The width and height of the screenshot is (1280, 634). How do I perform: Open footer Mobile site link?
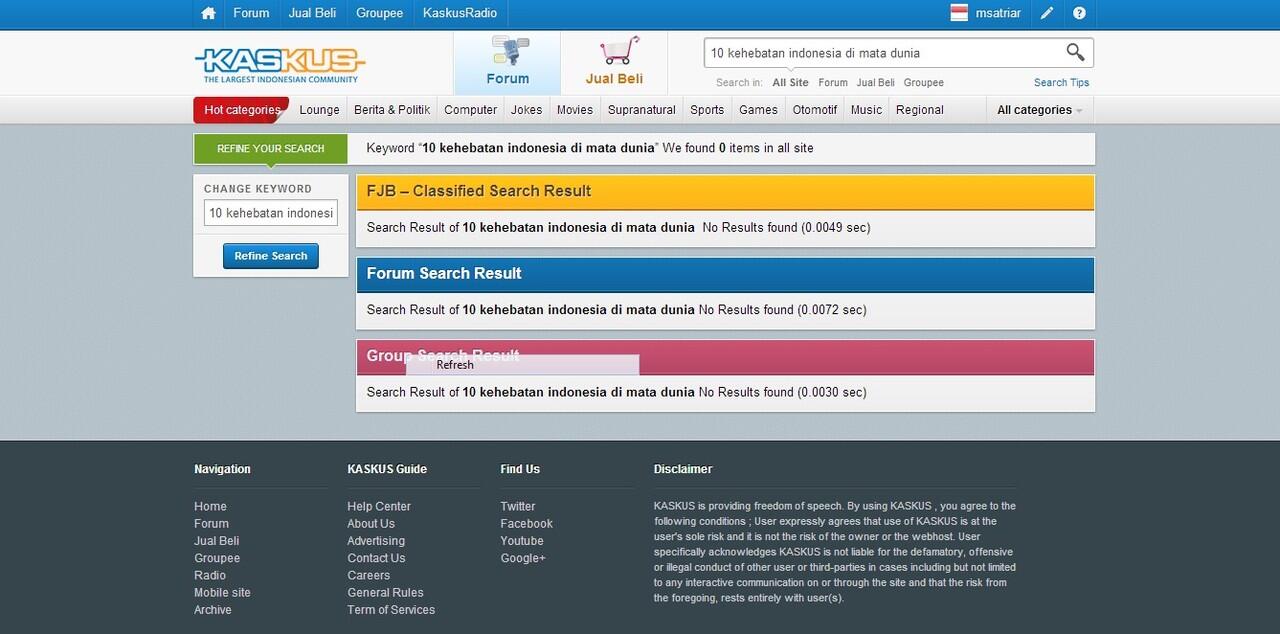click(x=222, y=593)
